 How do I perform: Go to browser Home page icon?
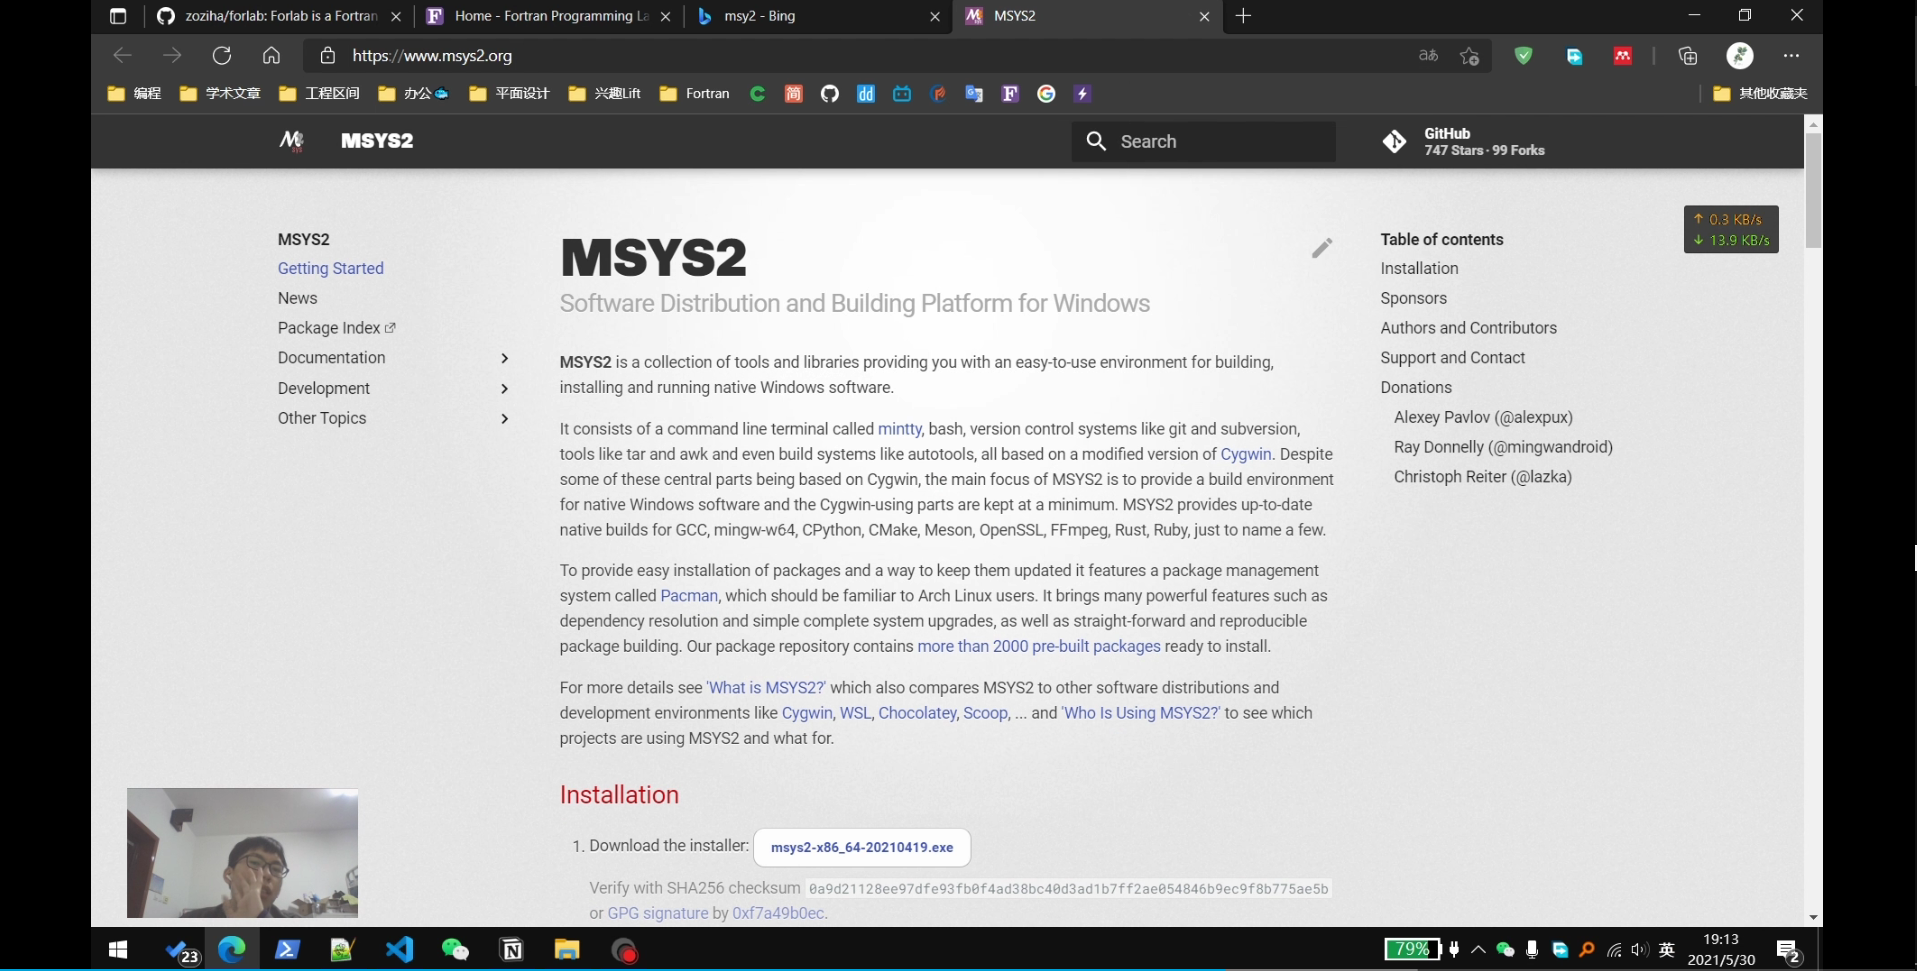pos(271,55)
